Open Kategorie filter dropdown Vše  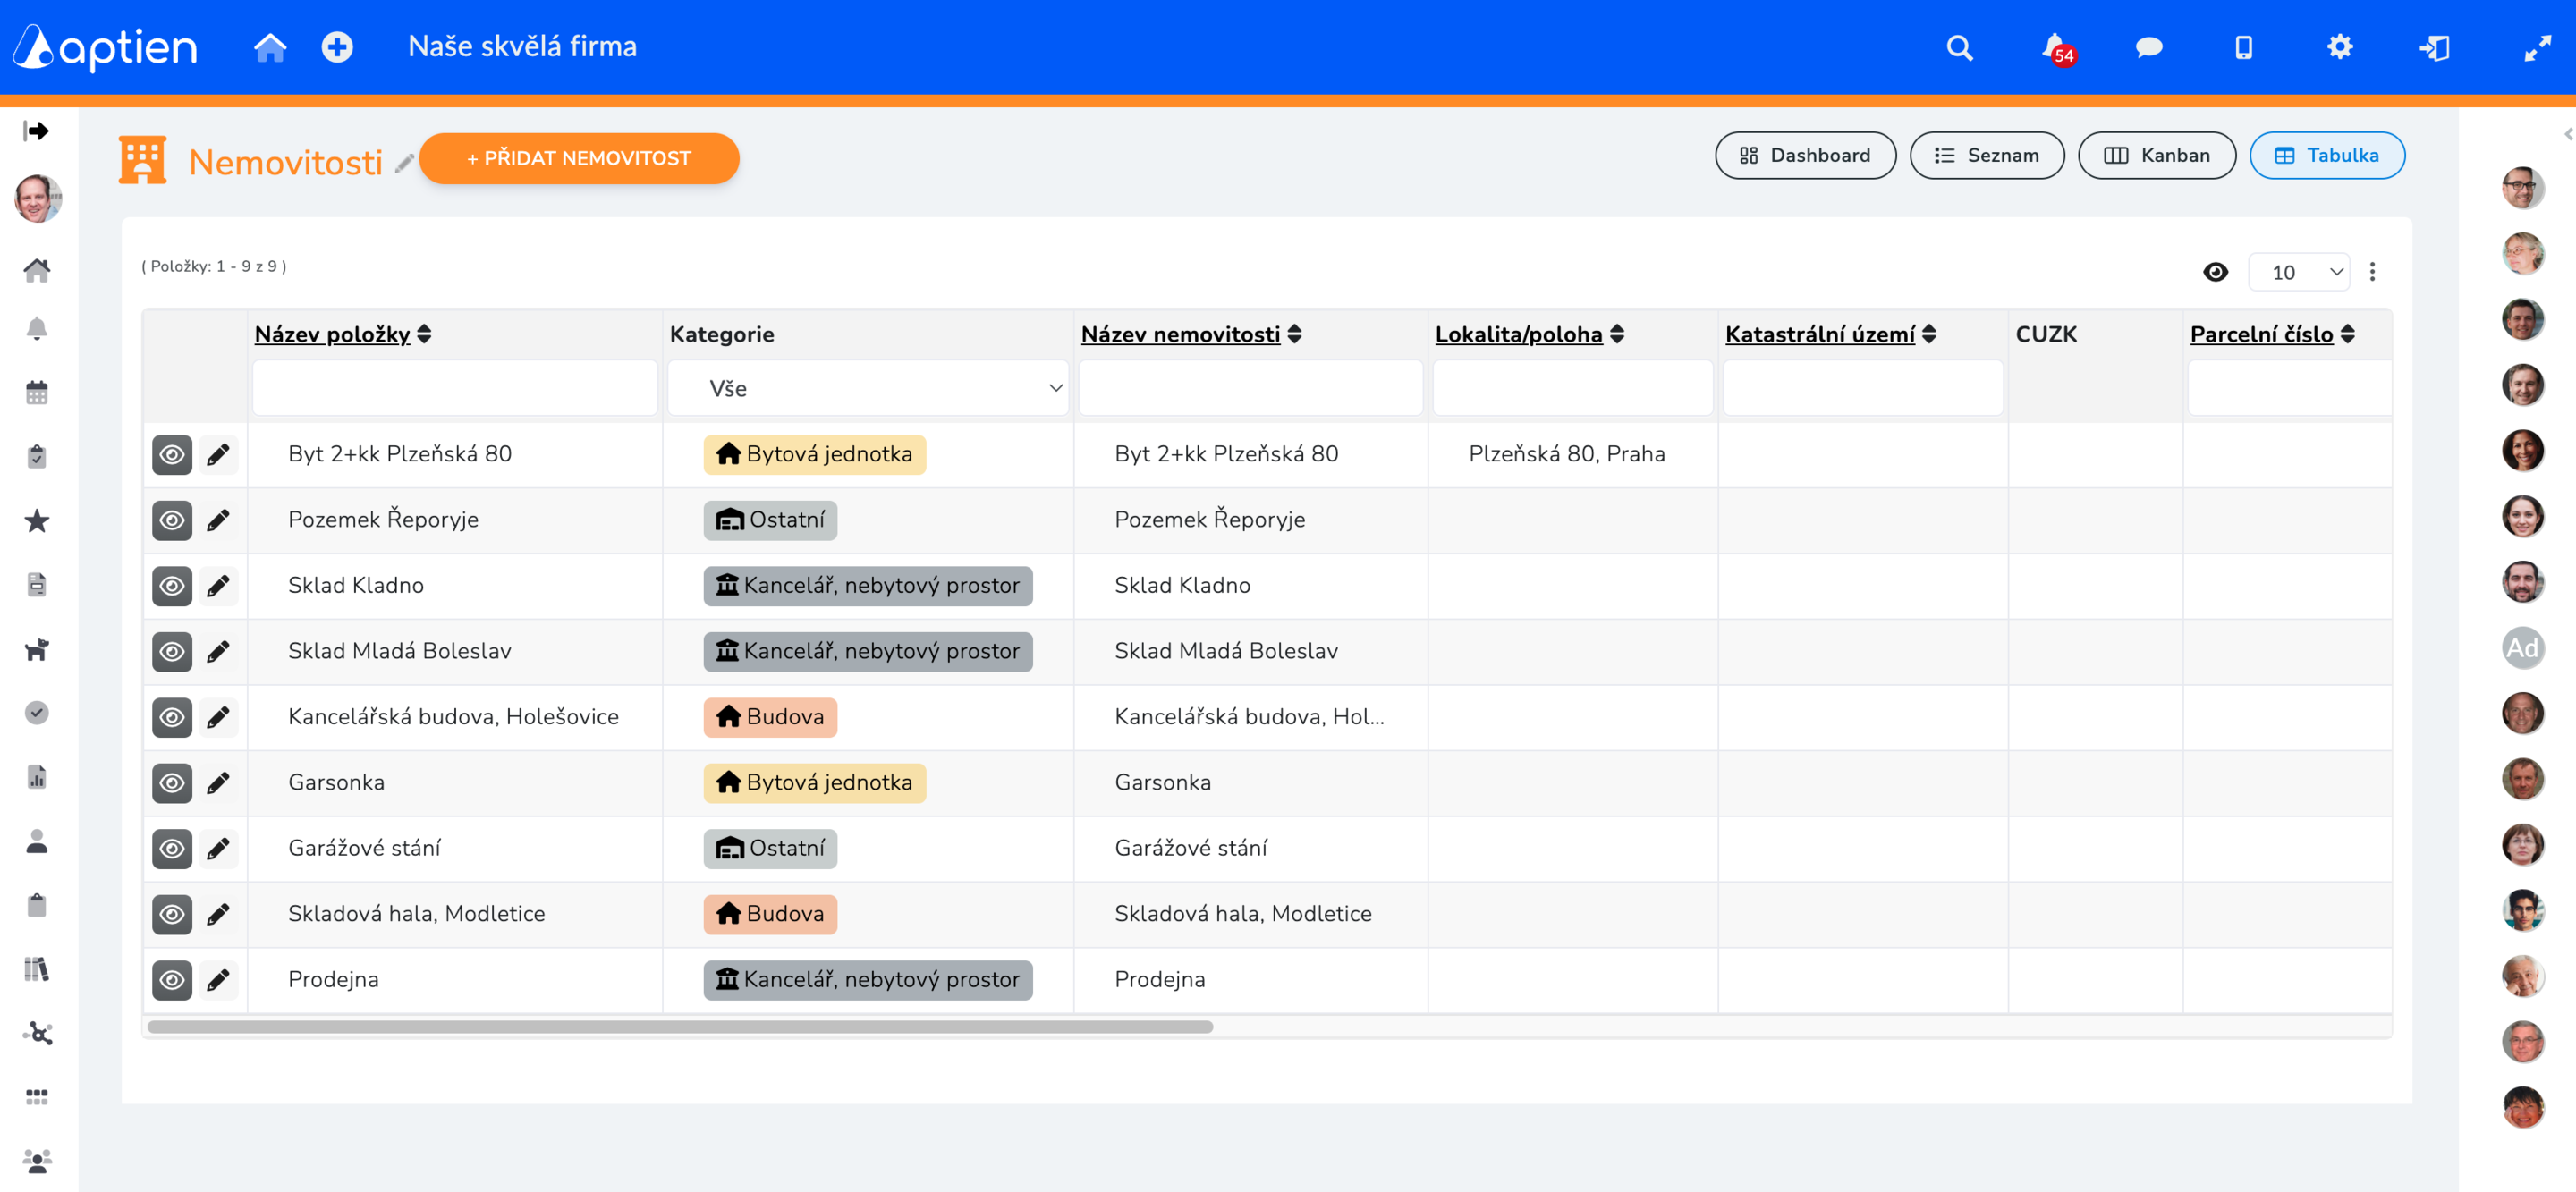867,388
